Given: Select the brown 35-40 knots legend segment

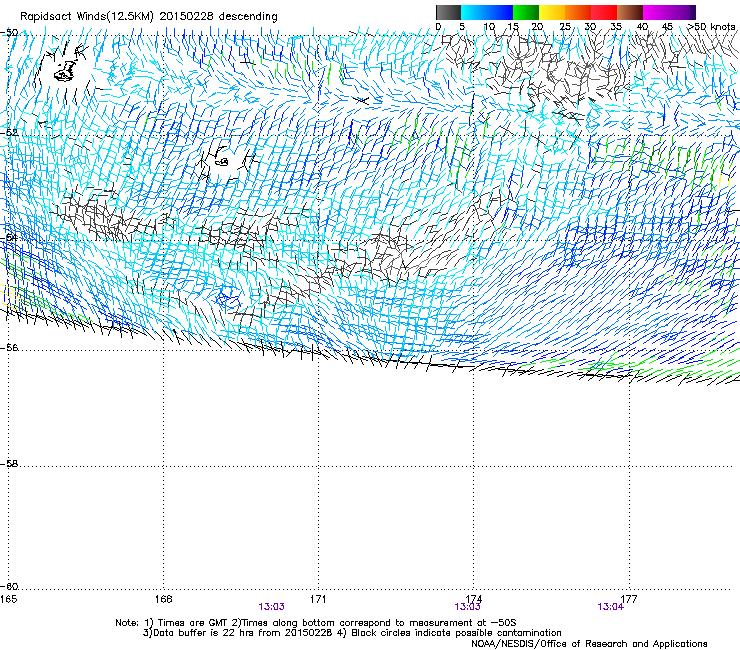Looking at the screenshot, I should [630, 12].
